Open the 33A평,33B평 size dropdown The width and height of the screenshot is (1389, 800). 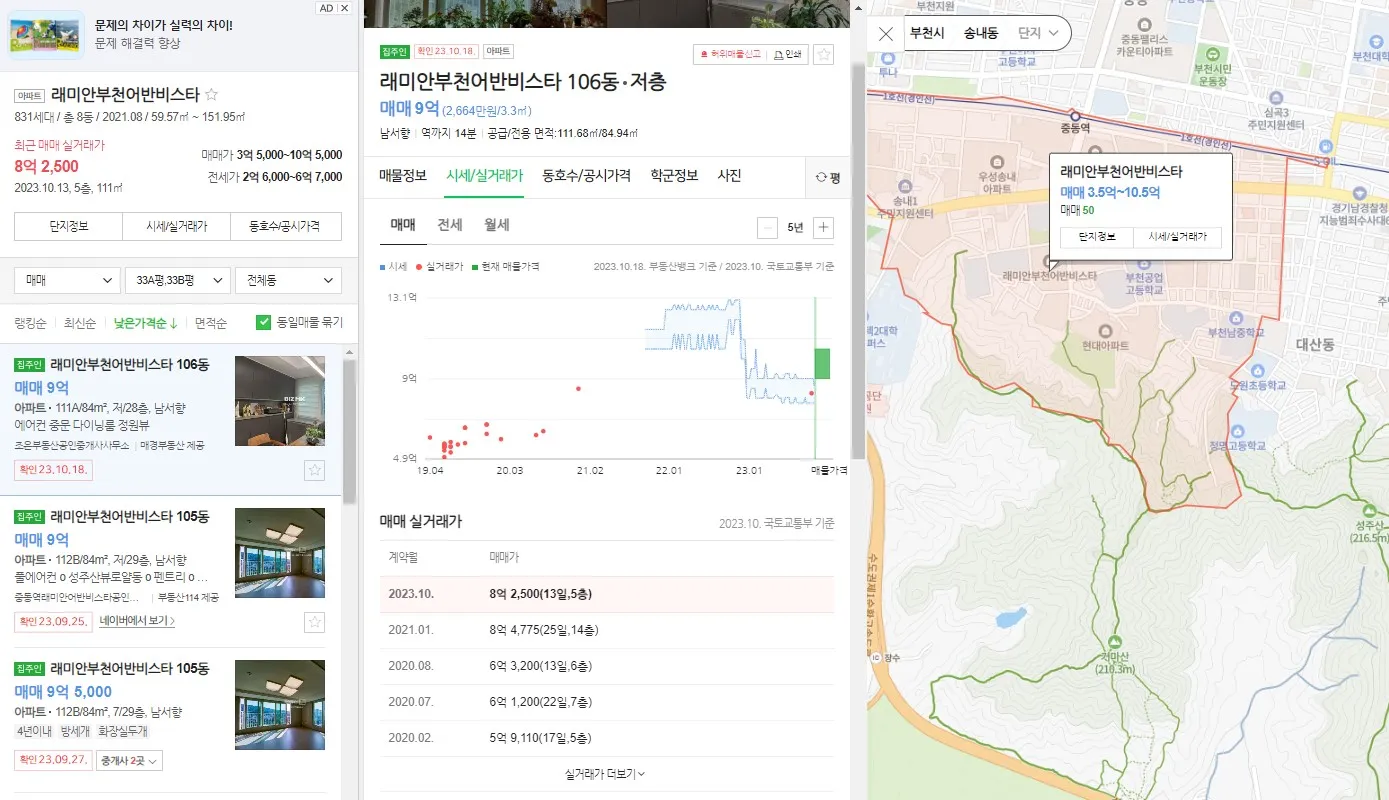click(178, 281)
